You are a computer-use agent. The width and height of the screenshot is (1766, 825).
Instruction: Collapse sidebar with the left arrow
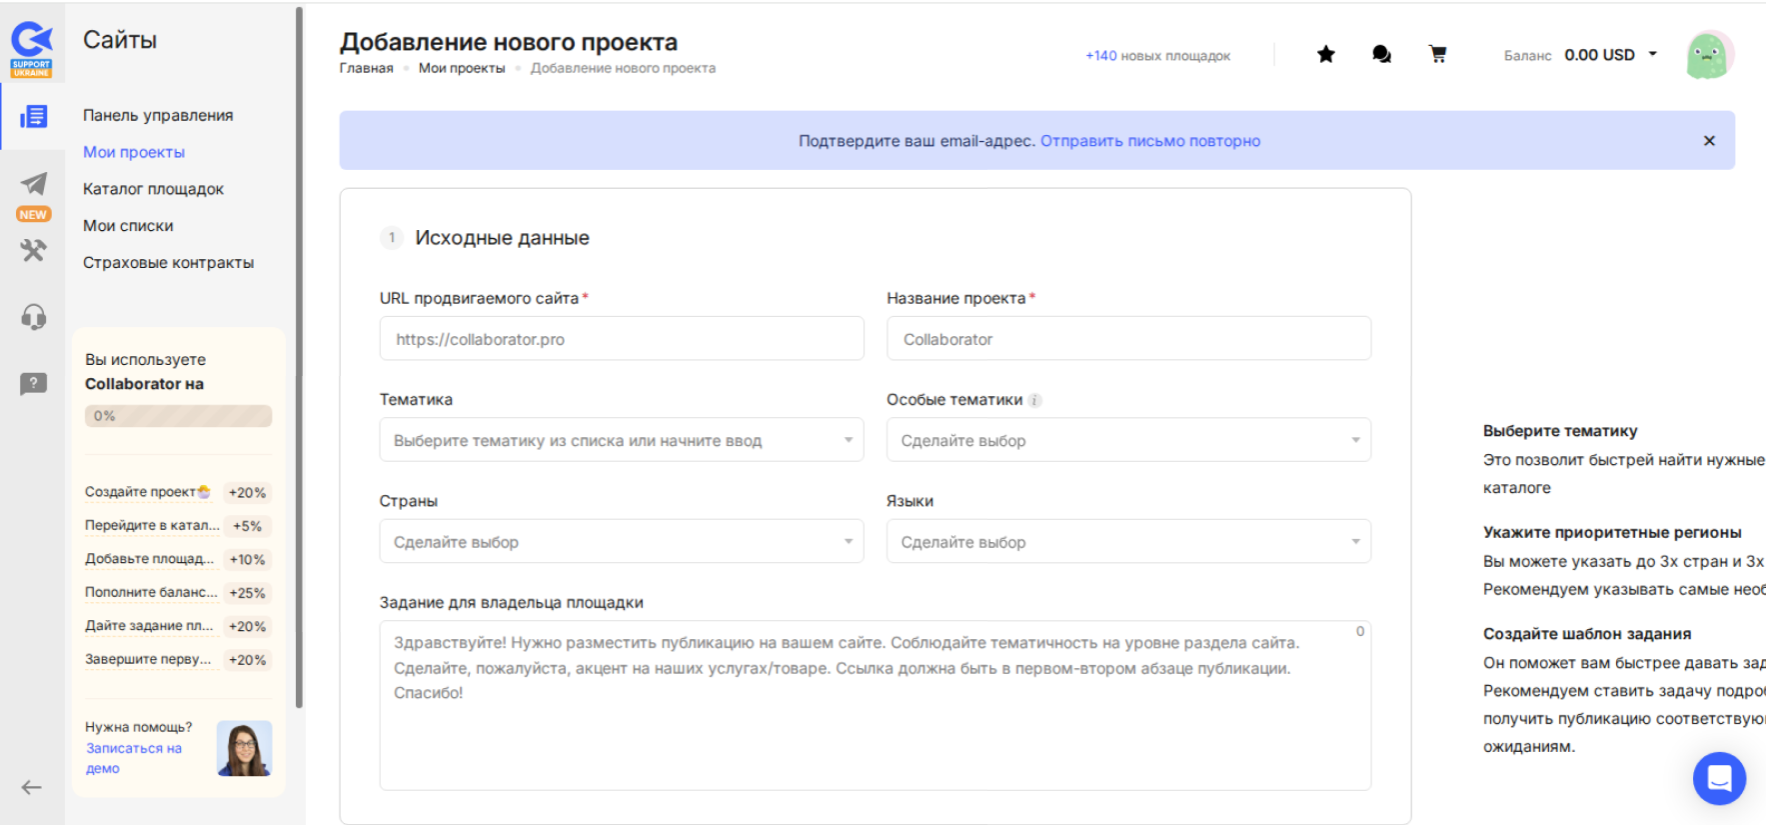32,787
